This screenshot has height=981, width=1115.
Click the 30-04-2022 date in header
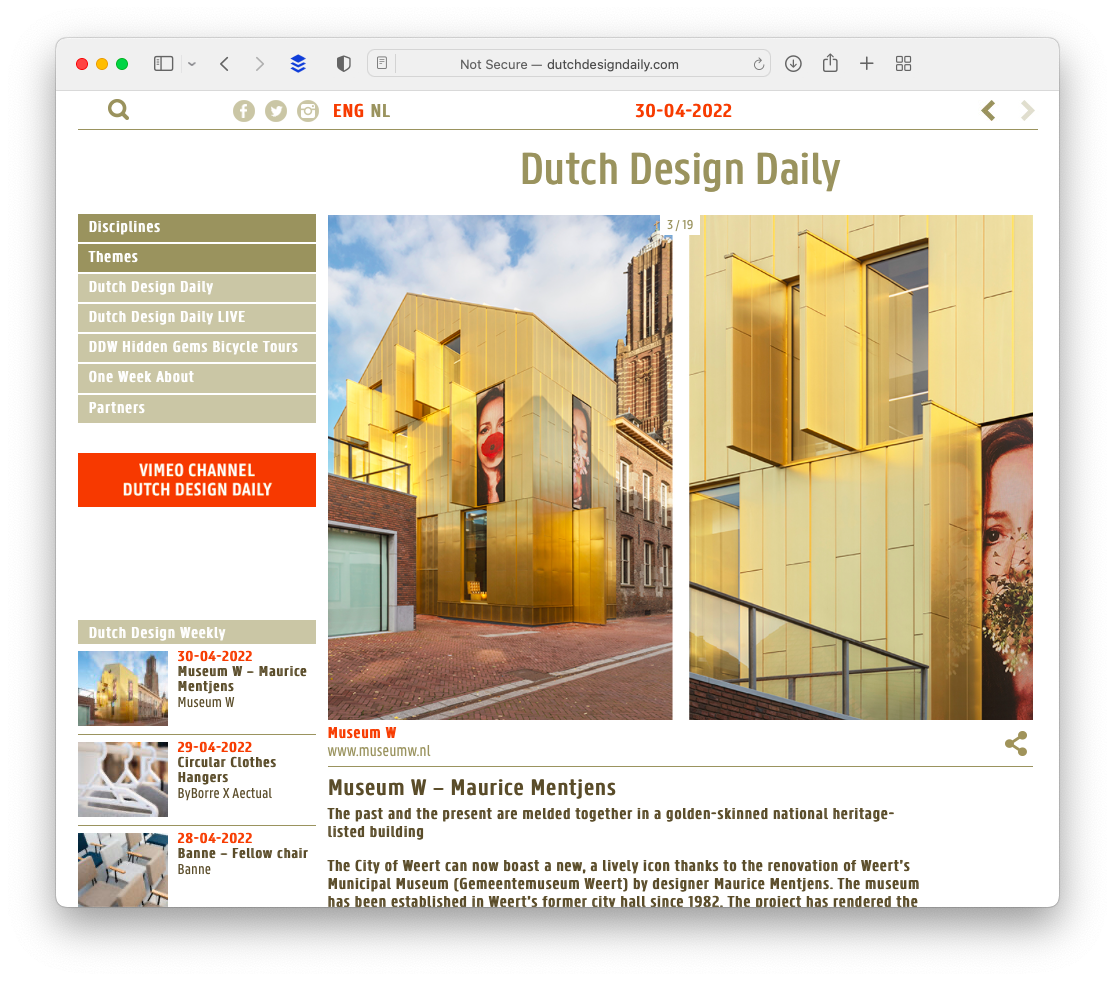click(683, 111)
